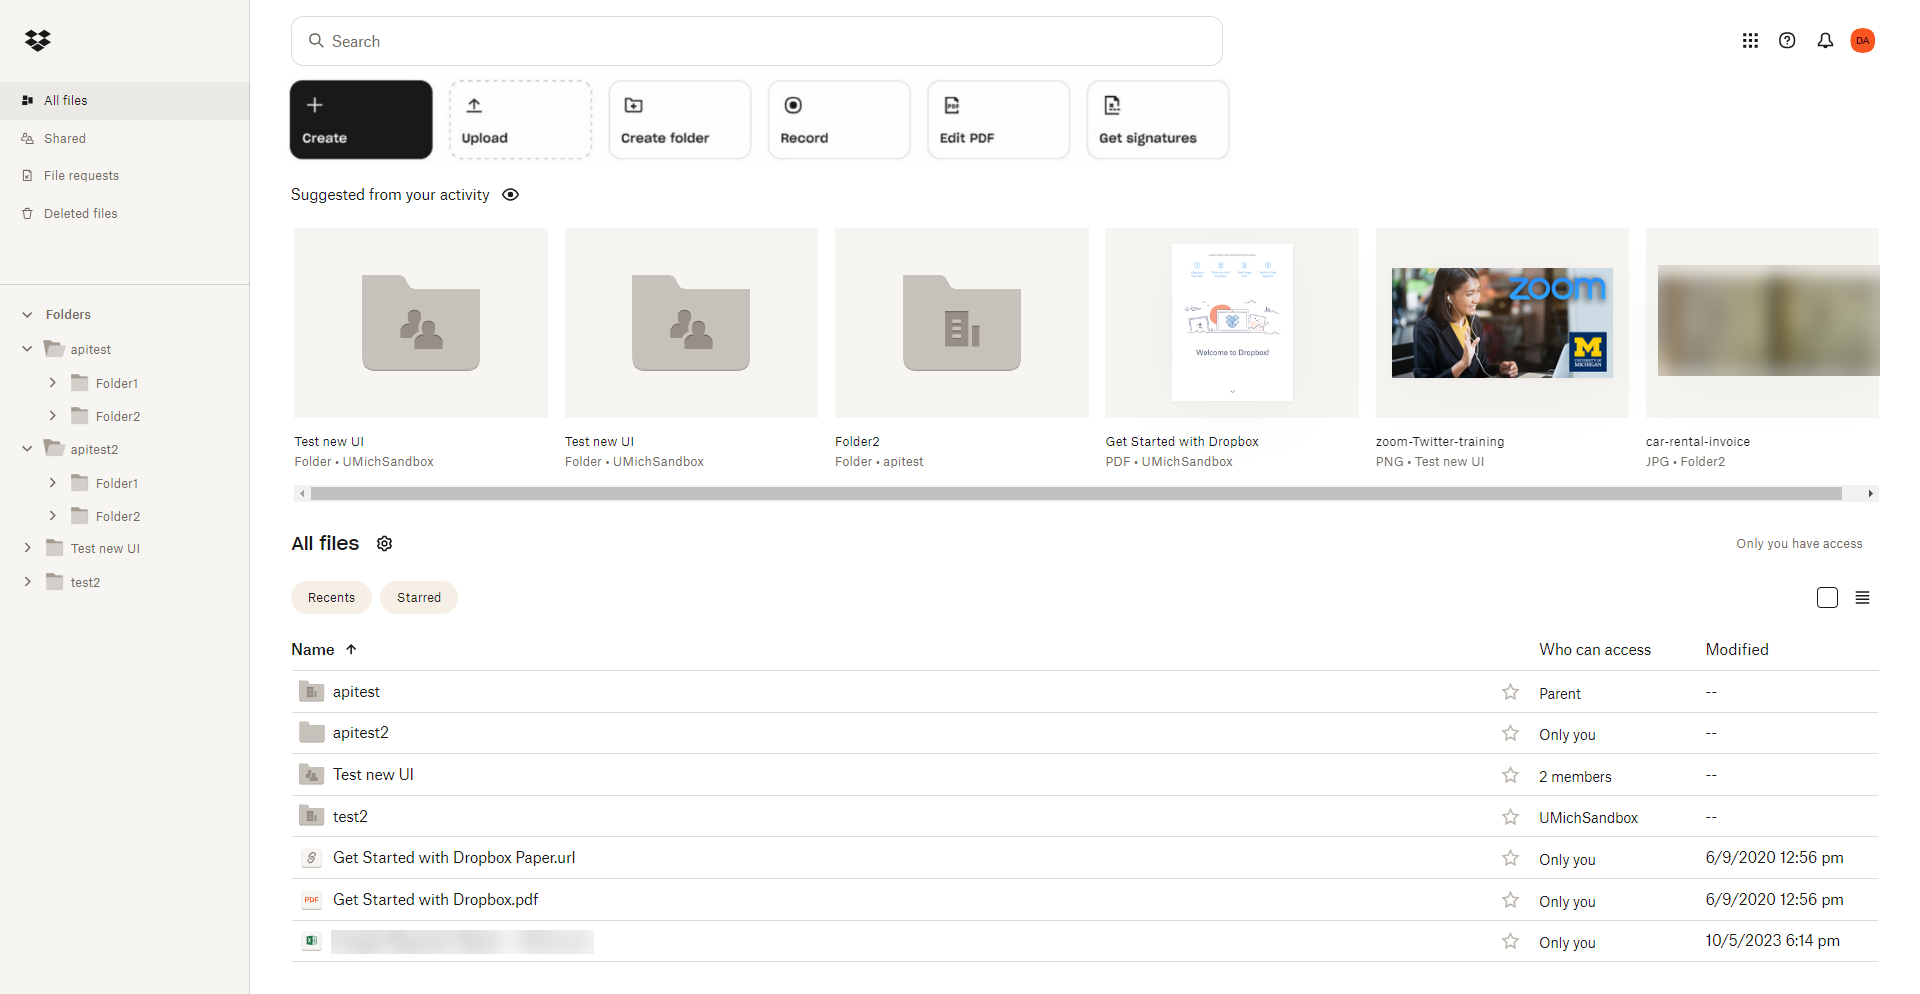This screenshot has height=994, width=1920.
Task: Star the apitest2 folder
Action: [x=1510, y=734]
